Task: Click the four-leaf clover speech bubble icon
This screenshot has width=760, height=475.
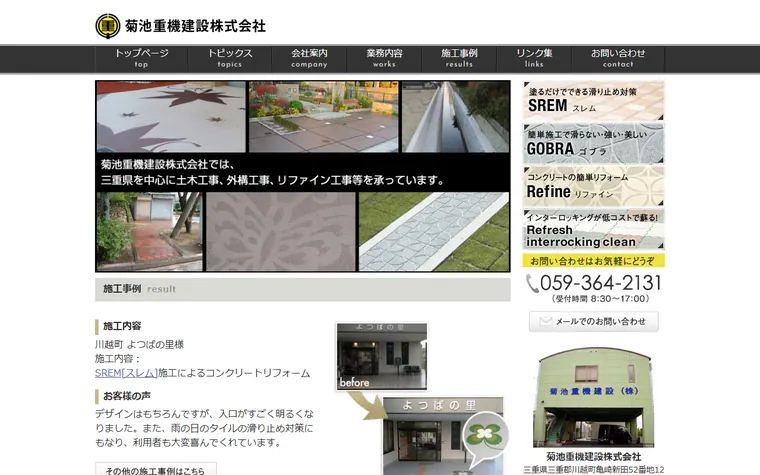Action: tap(486, 437)
